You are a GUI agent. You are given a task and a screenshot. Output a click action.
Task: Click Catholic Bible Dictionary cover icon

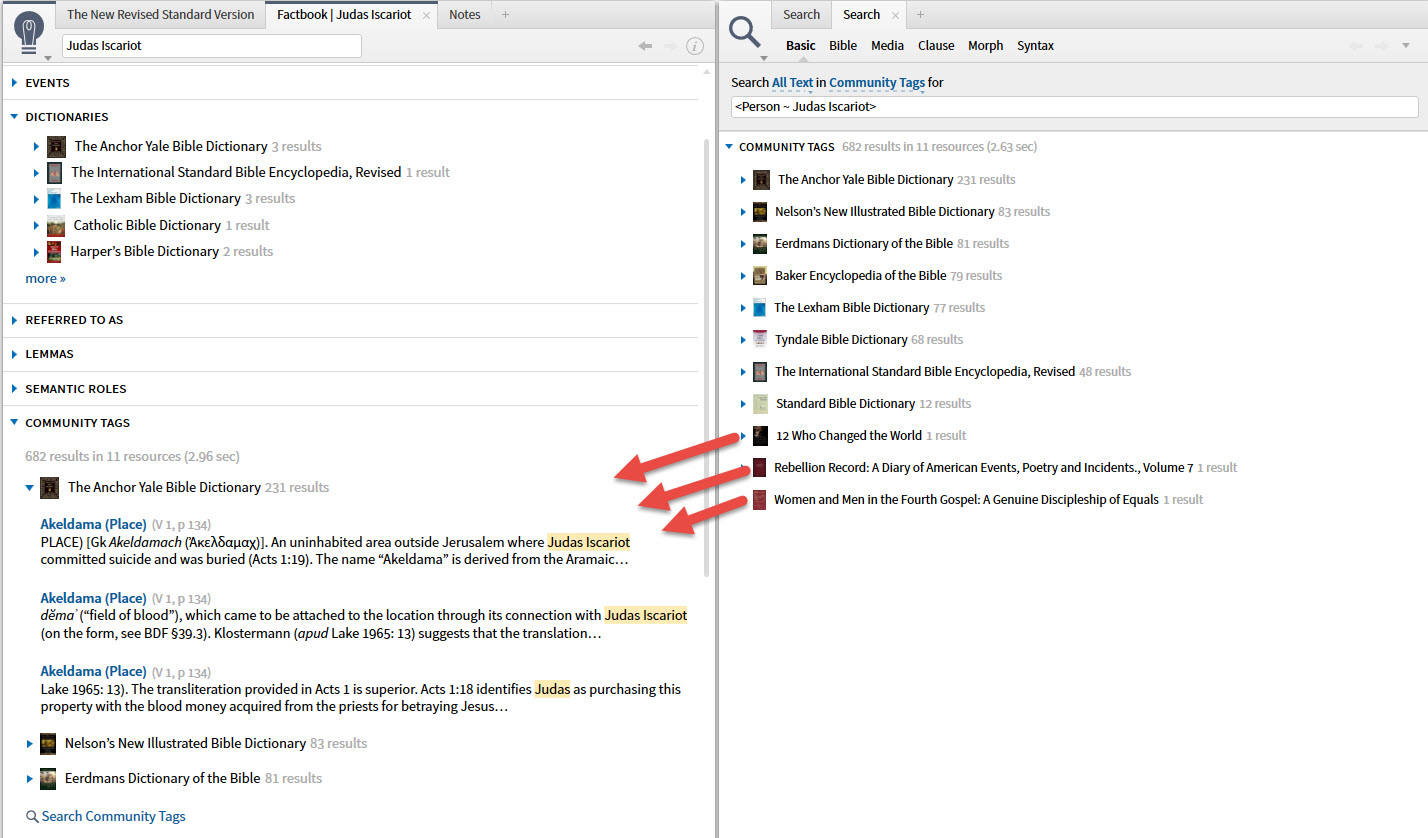[x=56, y=225]
